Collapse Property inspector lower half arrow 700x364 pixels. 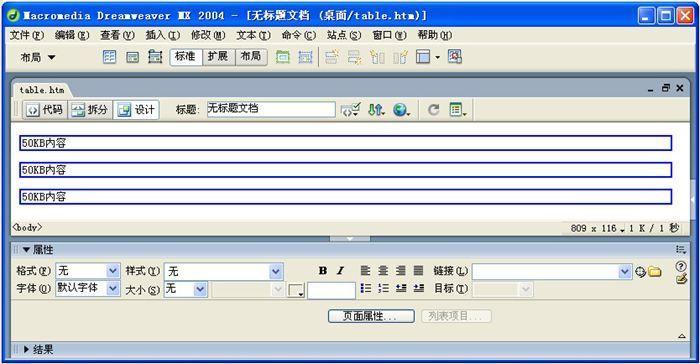click(x=682, y=336)
